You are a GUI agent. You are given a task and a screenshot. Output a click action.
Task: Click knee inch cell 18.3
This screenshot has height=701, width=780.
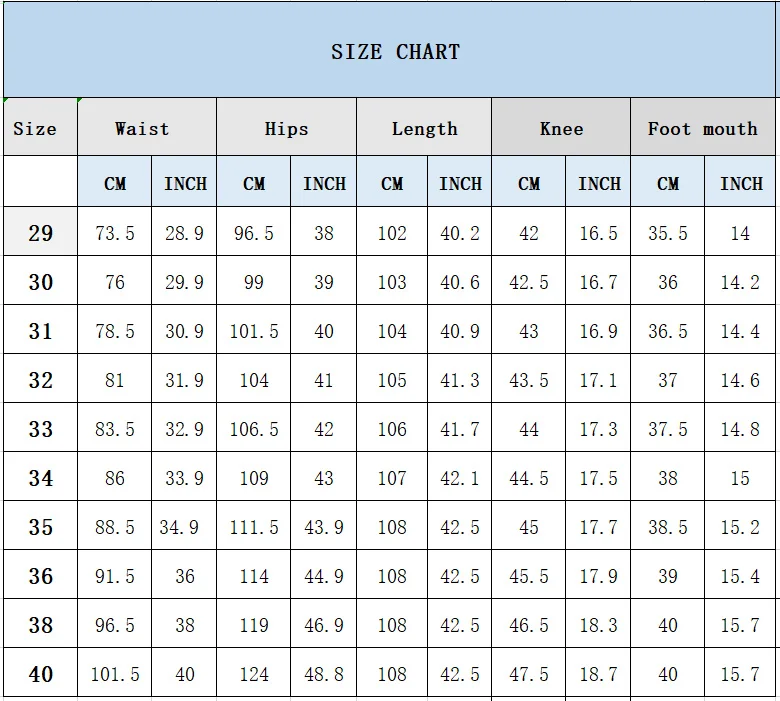598,625
